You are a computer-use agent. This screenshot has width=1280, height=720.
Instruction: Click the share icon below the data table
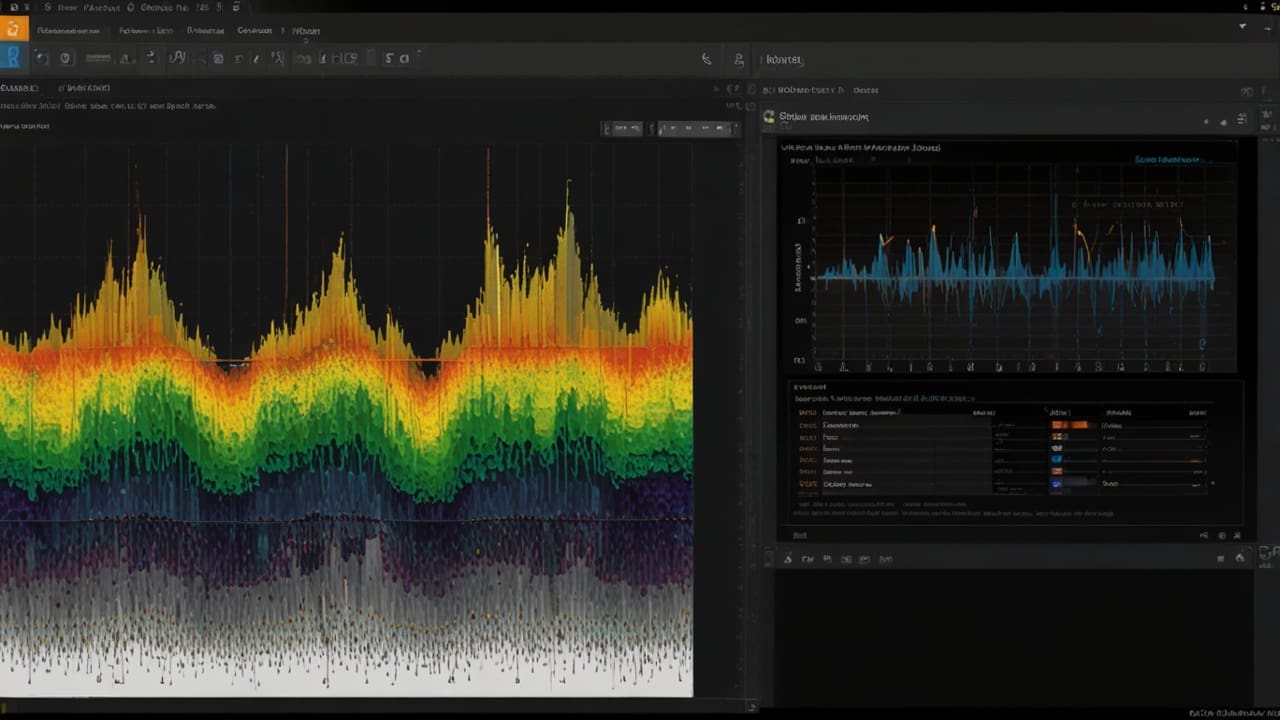pos(1203,535)
